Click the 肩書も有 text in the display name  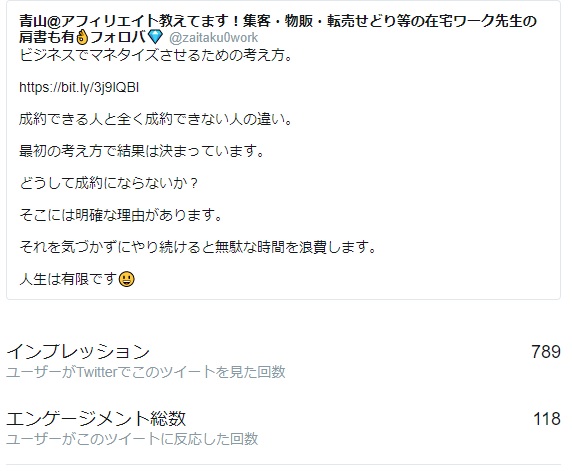47,37
